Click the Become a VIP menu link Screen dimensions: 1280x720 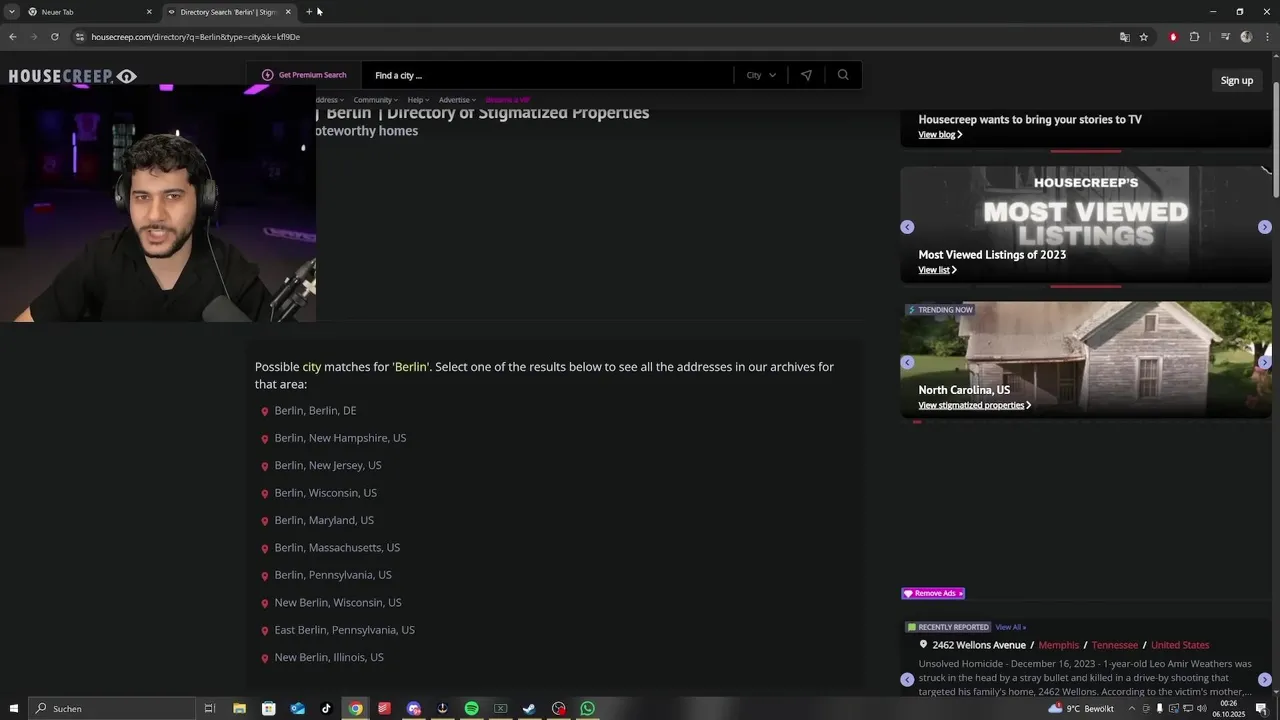pos(507,100)
